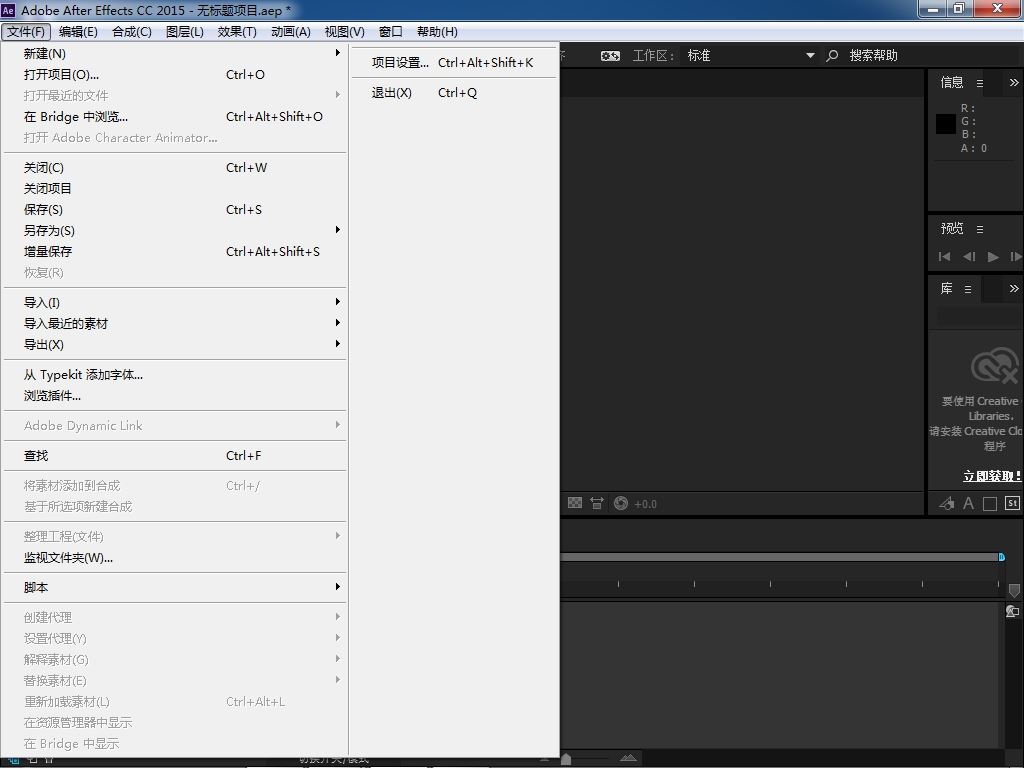Choose 增量保存 from the File menu
The width and height of the screenshot is (1024, 768).
[x=175, y=251]
